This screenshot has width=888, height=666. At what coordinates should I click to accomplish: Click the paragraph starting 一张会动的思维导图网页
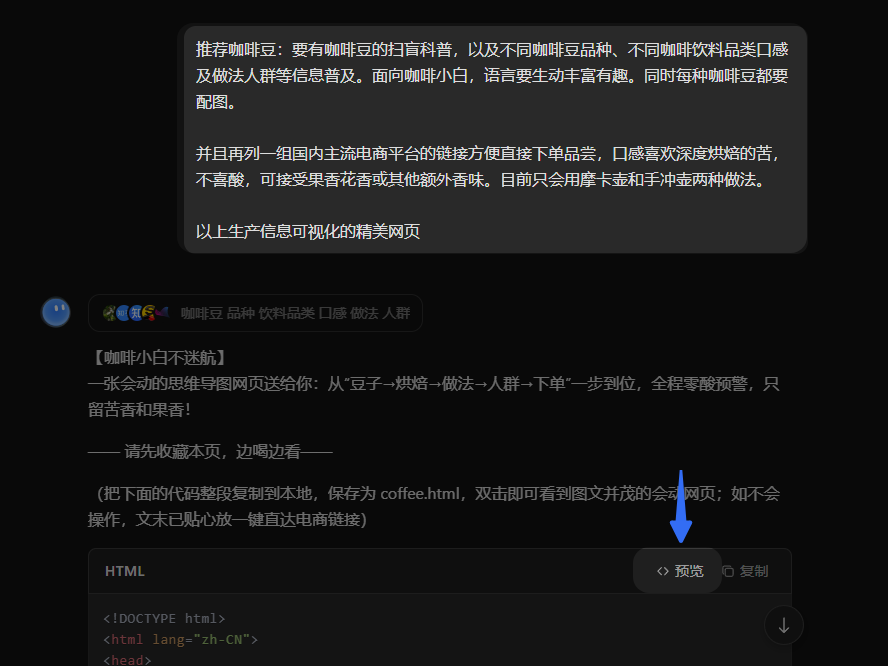[434, 396]
